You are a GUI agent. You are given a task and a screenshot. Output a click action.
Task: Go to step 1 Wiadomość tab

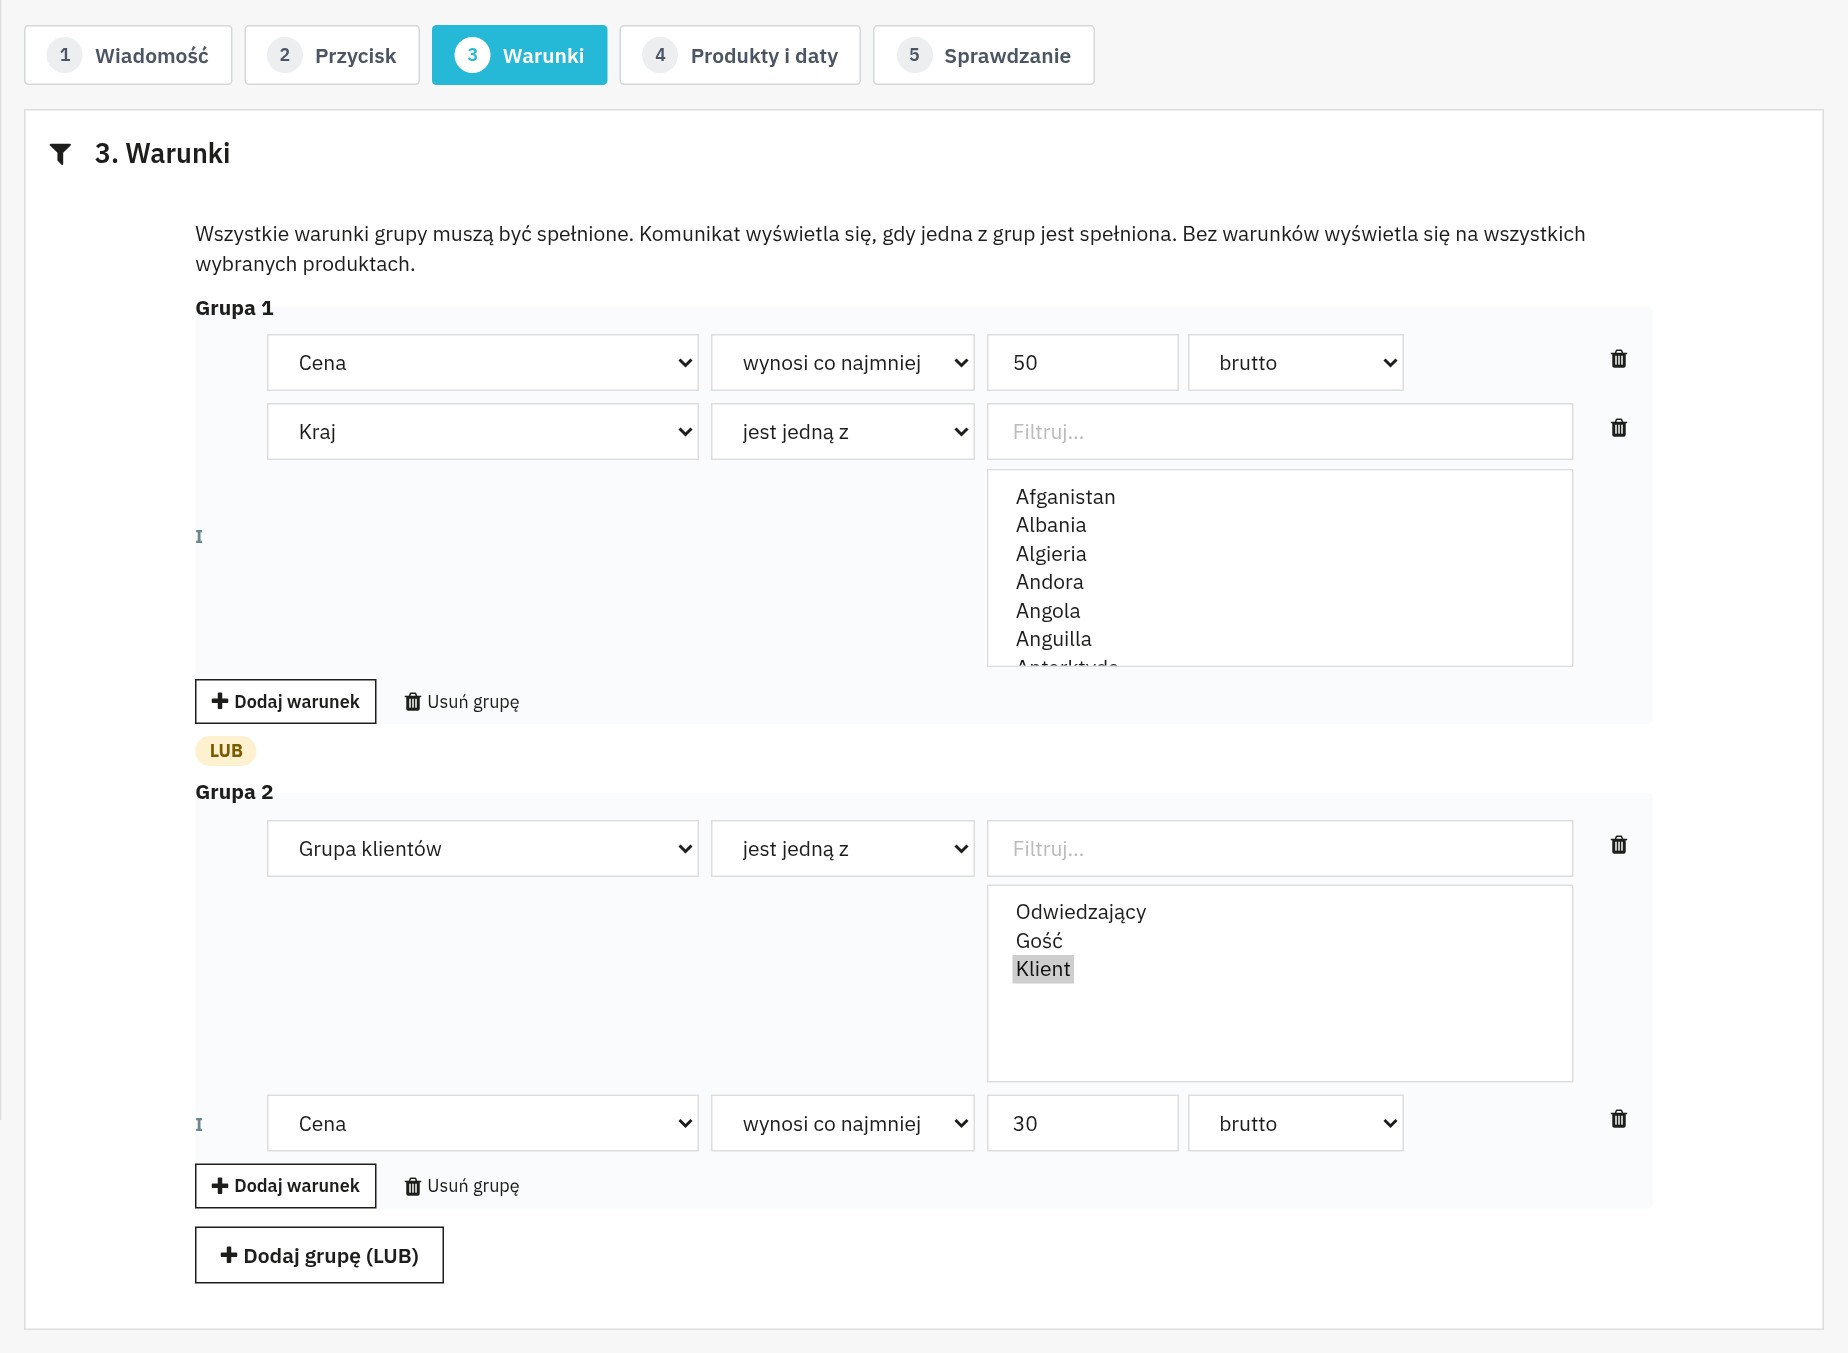click(128, 55)
